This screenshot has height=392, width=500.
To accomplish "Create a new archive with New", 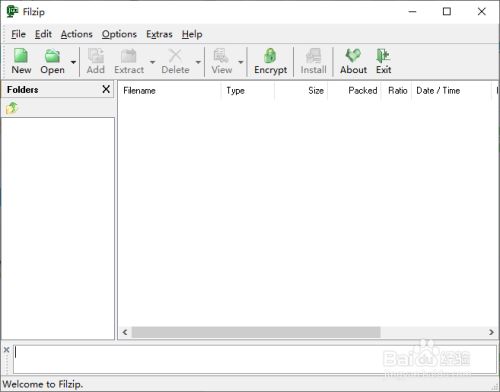I will pos(21,61).
